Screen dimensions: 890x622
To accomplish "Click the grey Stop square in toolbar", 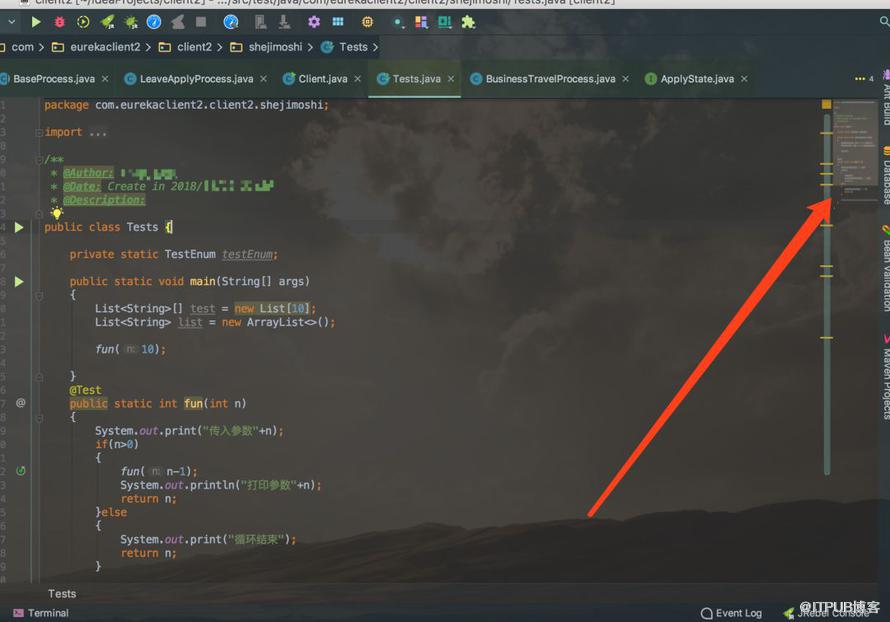I will 201,22.
